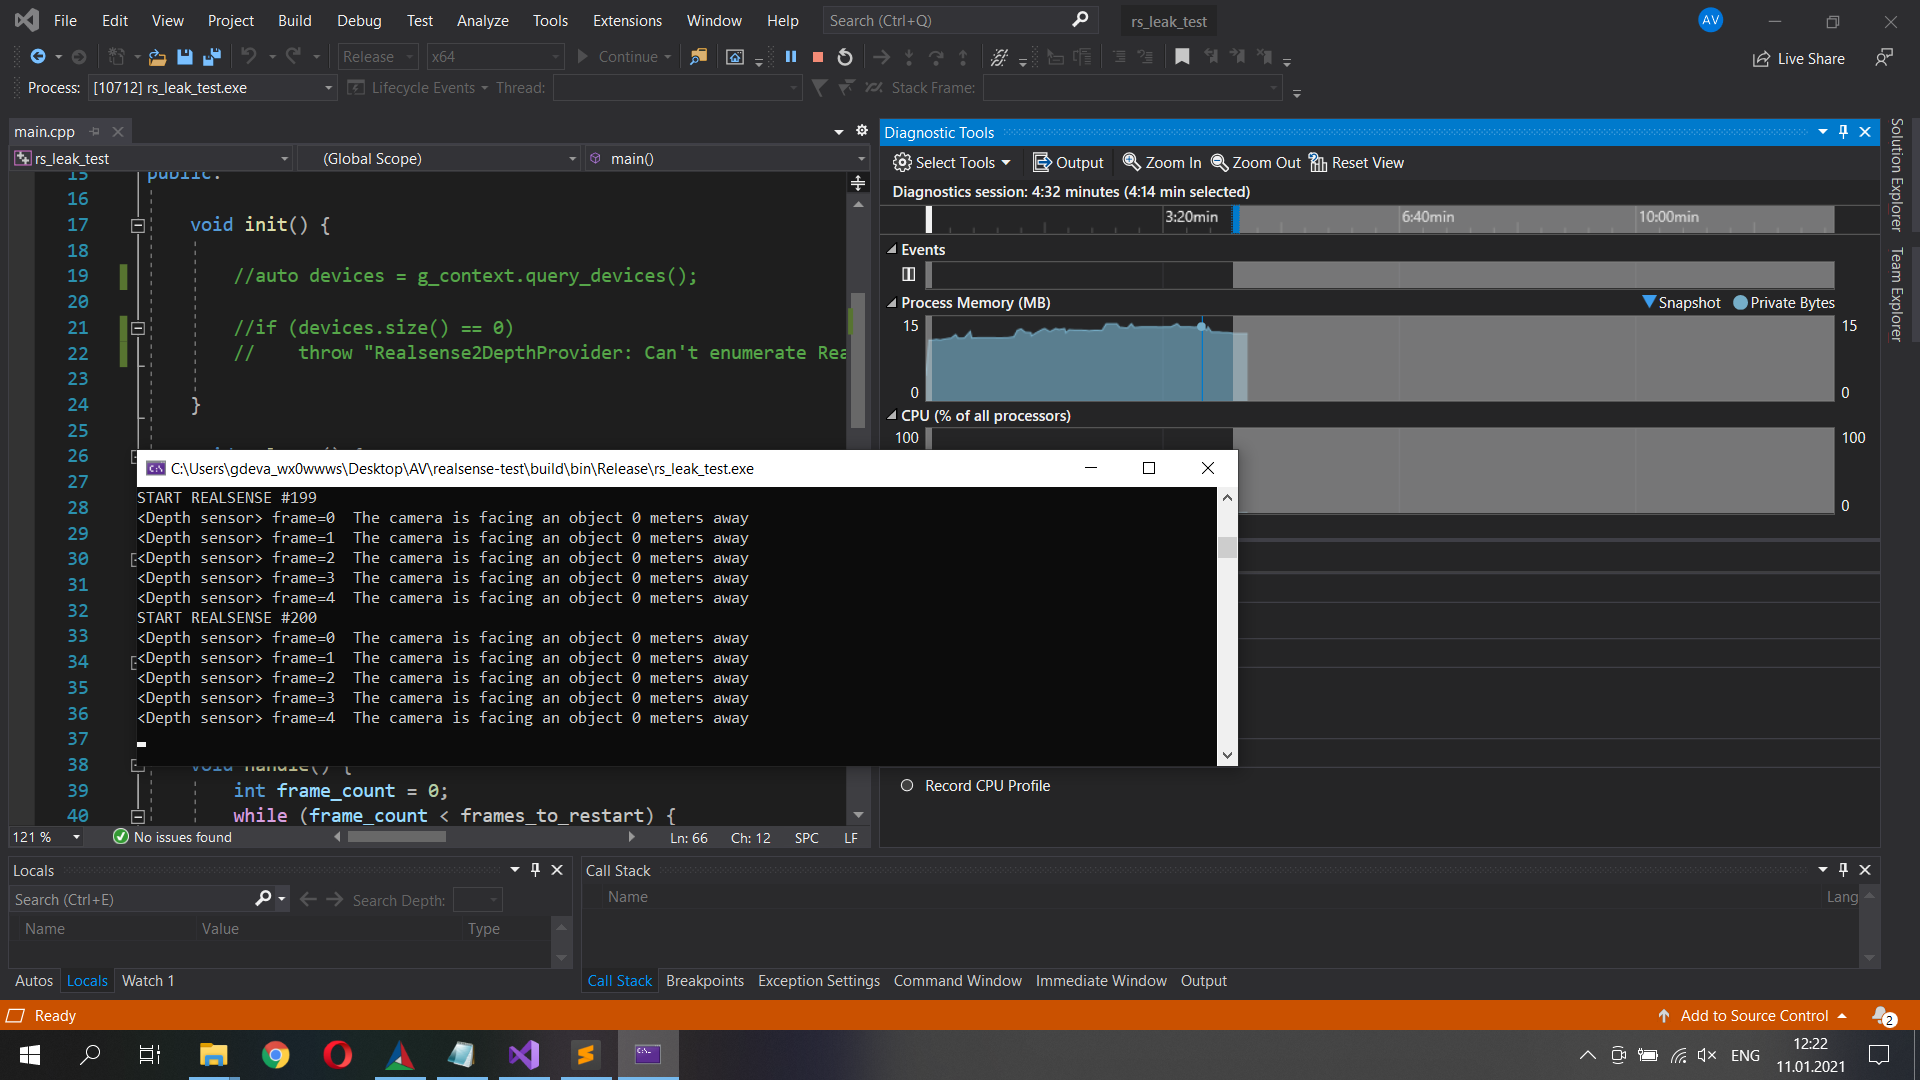Open Google Chrome from the taskbar
Image resolution: width=1920 pixels, height=1080 pixels.
point(276,1055)
